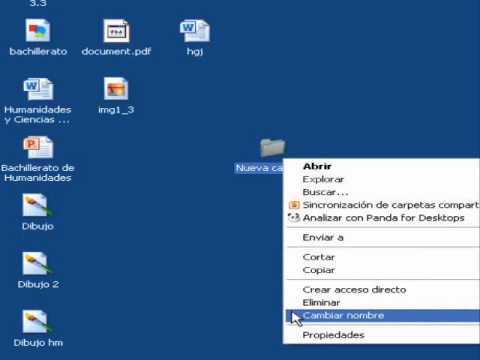This screenshot has width=480, height=360.
Task: Select the document.pdf file icon
Action: point(116,31)
